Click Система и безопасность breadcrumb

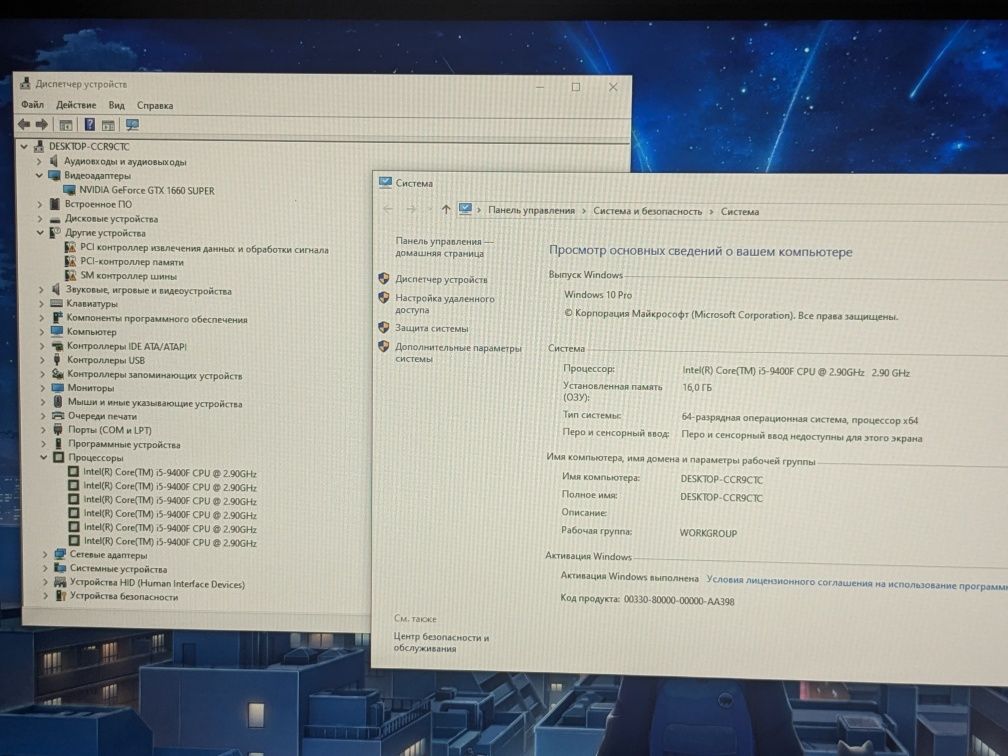coord(647,211)
